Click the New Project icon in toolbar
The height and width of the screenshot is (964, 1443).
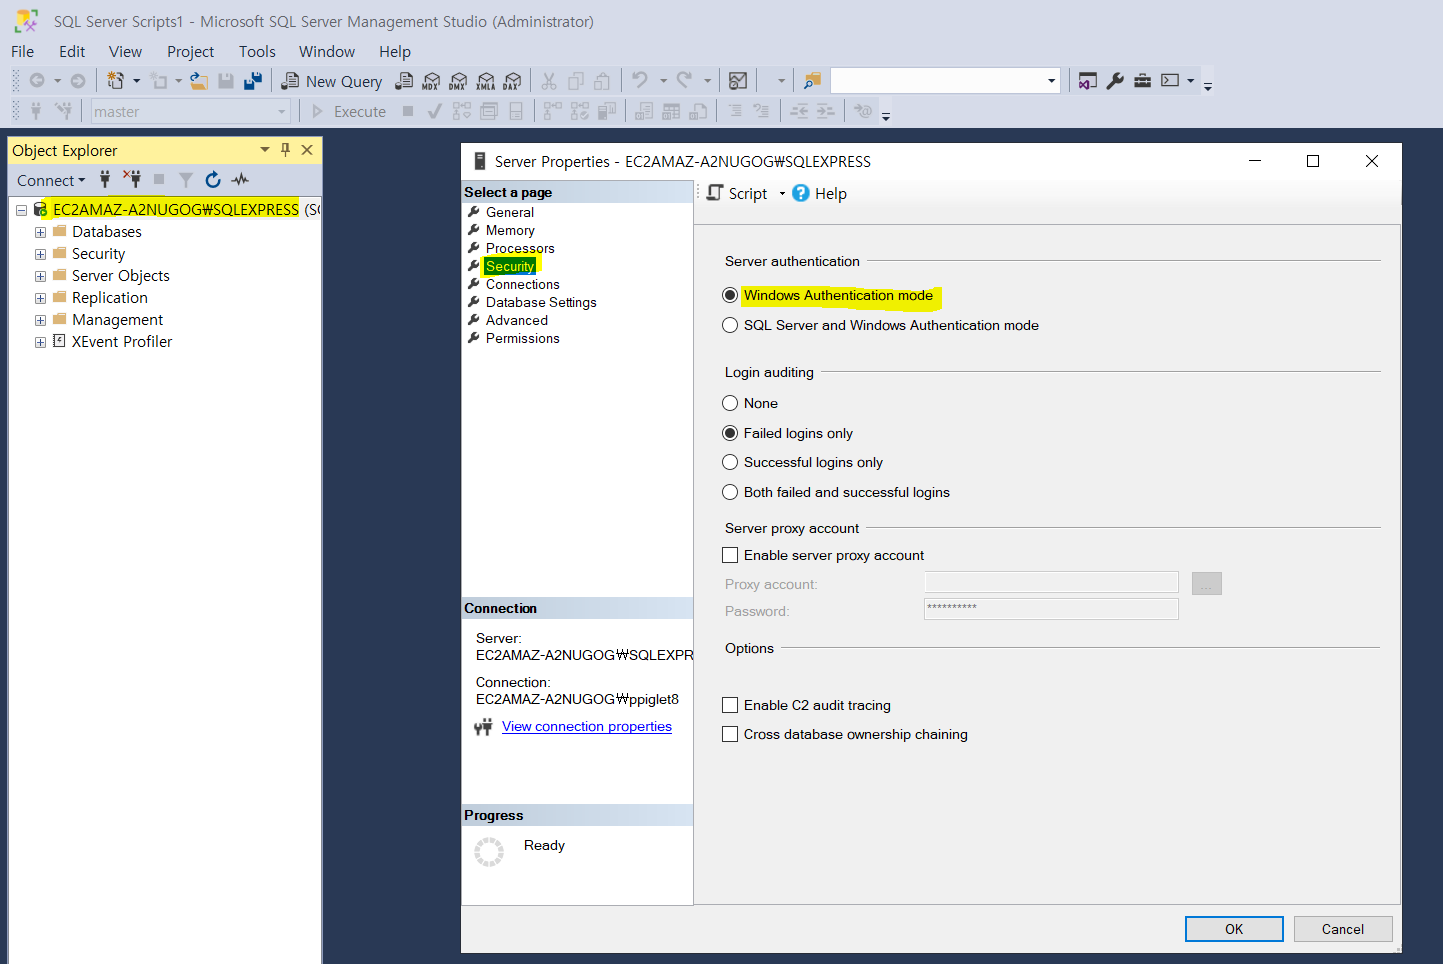point(116,81)
